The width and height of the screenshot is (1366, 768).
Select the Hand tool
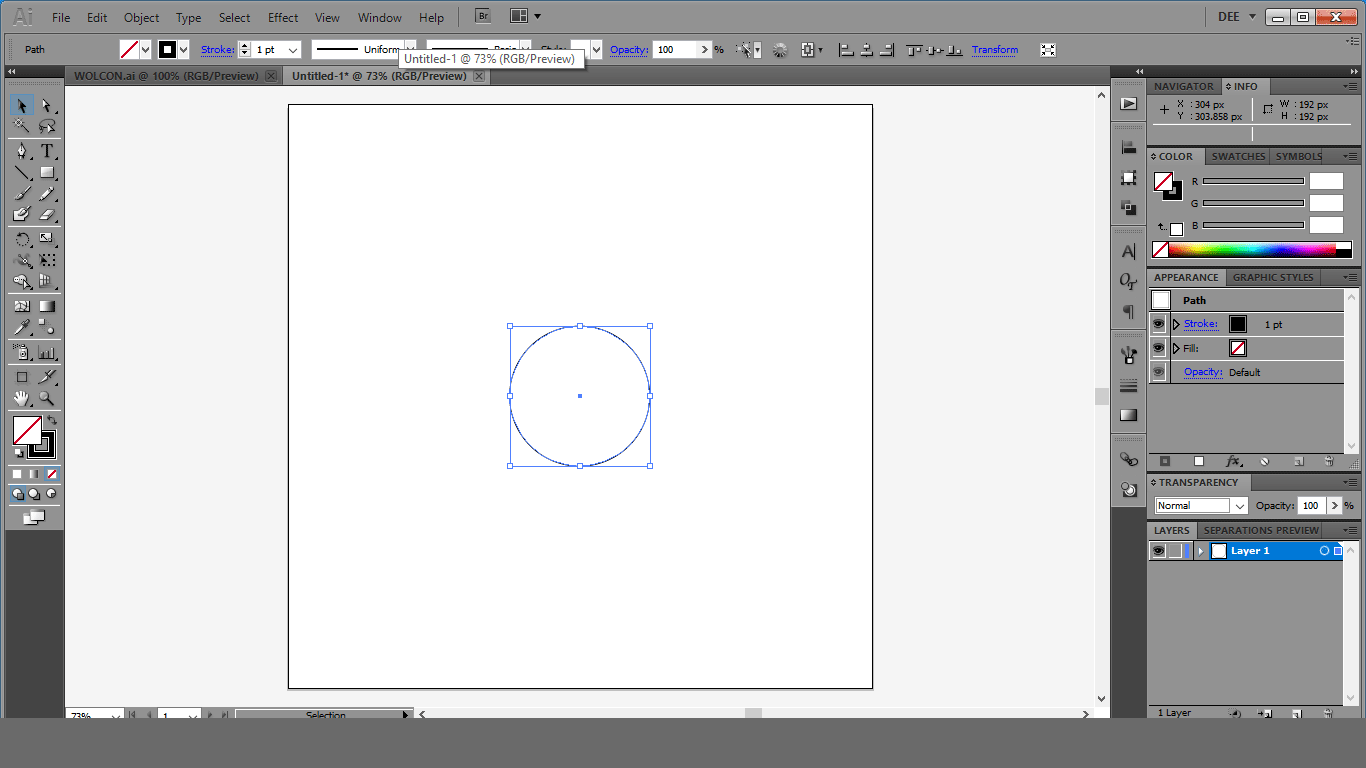tap(21, 398)
